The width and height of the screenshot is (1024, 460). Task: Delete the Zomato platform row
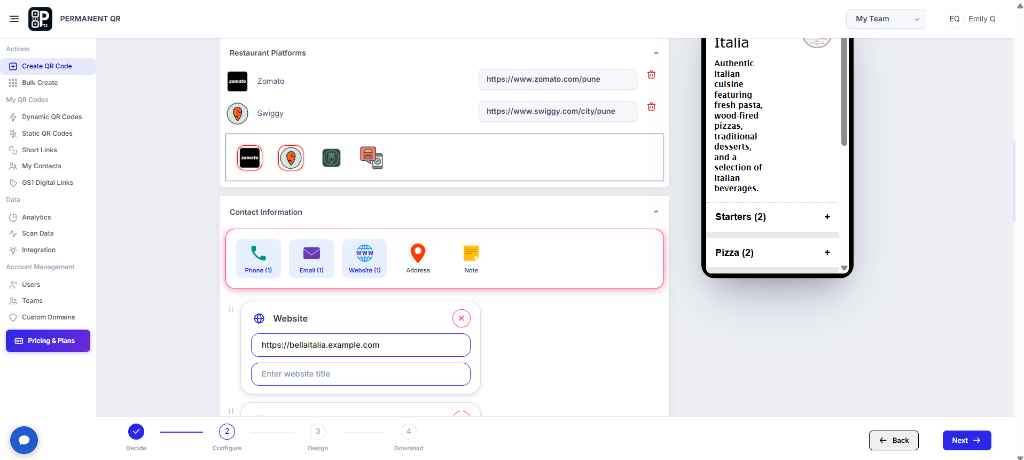coord(651,74)
